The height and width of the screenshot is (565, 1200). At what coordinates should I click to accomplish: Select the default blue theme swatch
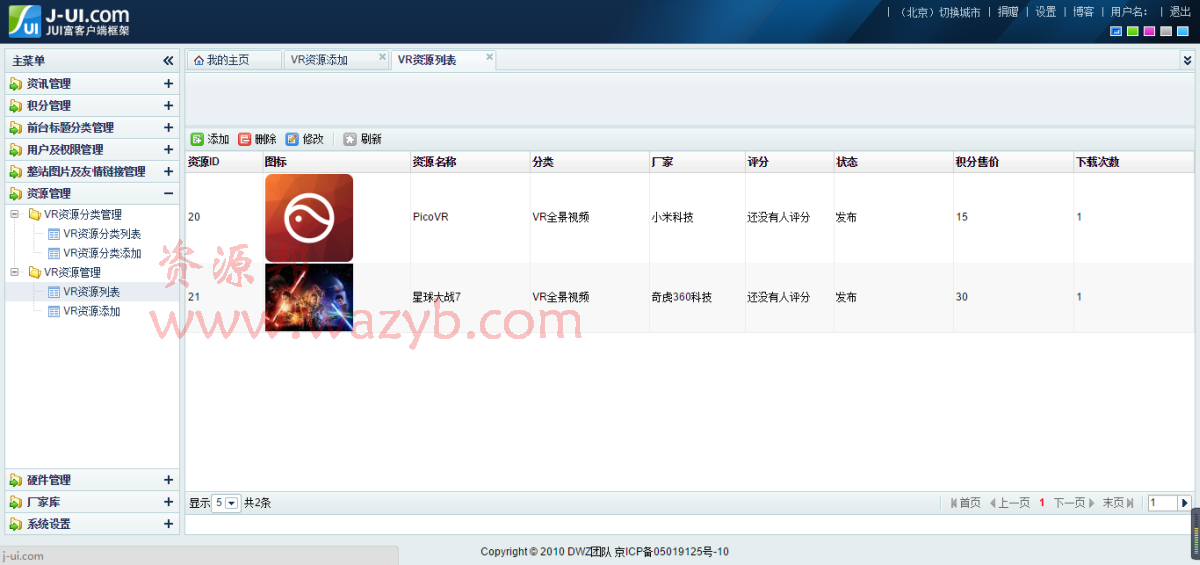(x=1116, y=31)
